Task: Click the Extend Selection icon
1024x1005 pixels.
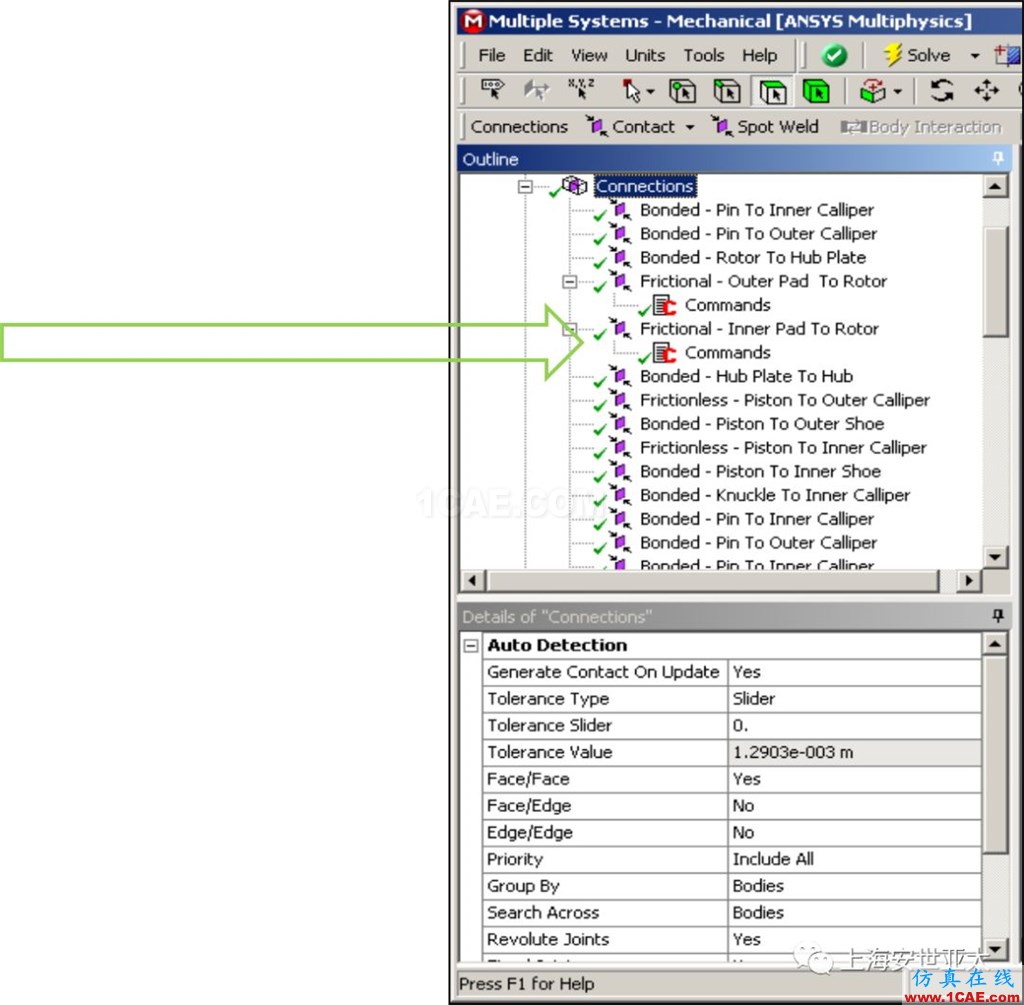Action: point(872,91)
